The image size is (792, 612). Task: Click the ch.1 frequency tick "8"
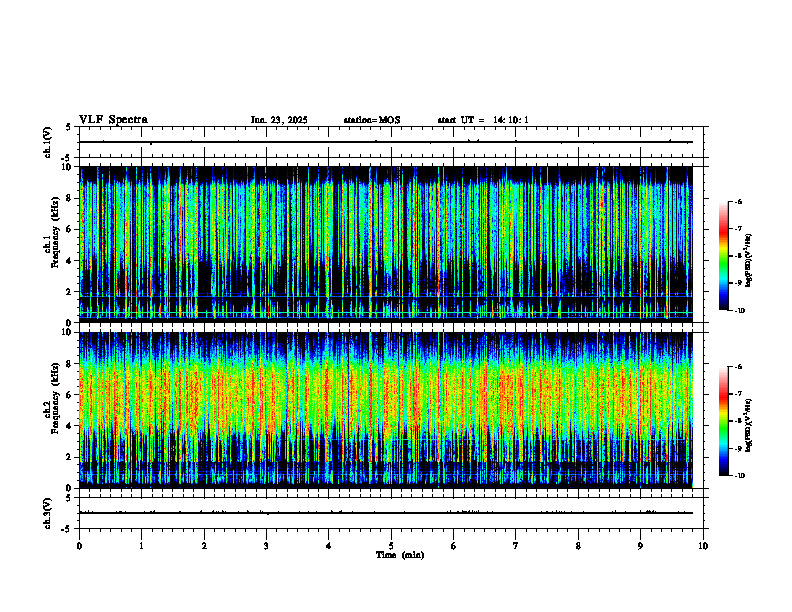click(x=69, y=198)
